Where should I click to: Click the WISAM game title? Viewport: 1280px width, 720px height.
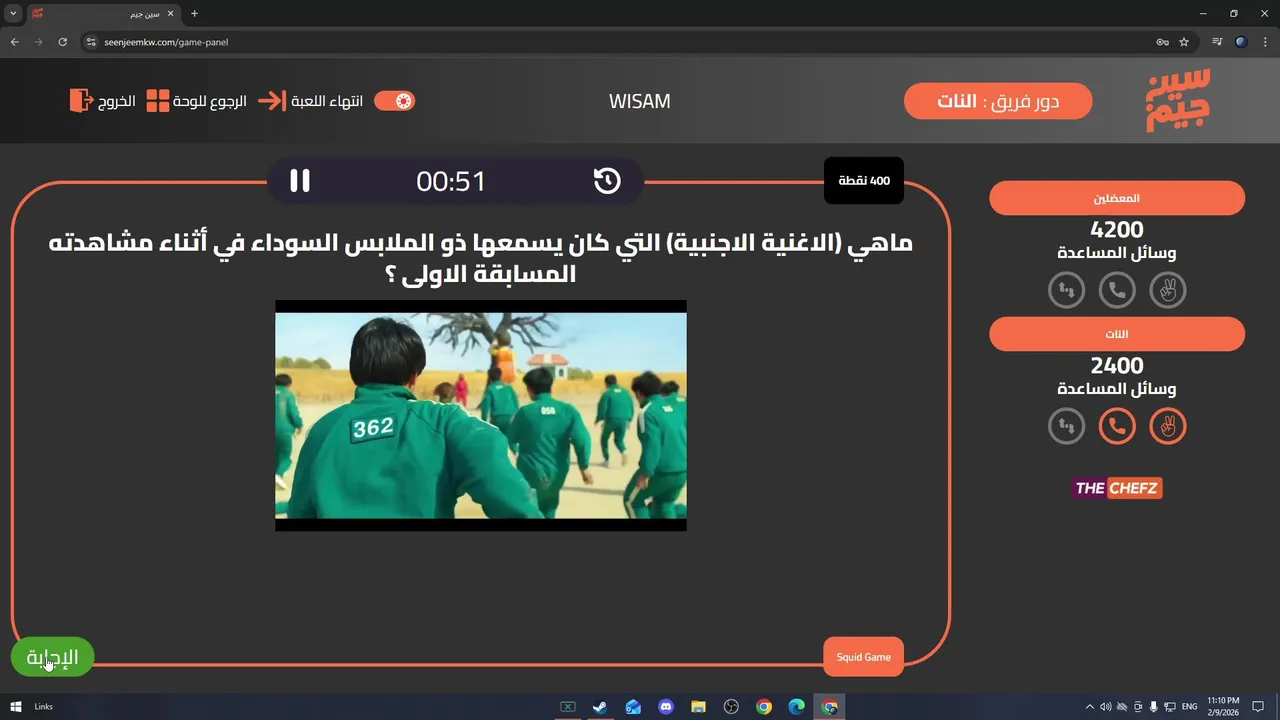pyautogui.click(x=639, y=101)
